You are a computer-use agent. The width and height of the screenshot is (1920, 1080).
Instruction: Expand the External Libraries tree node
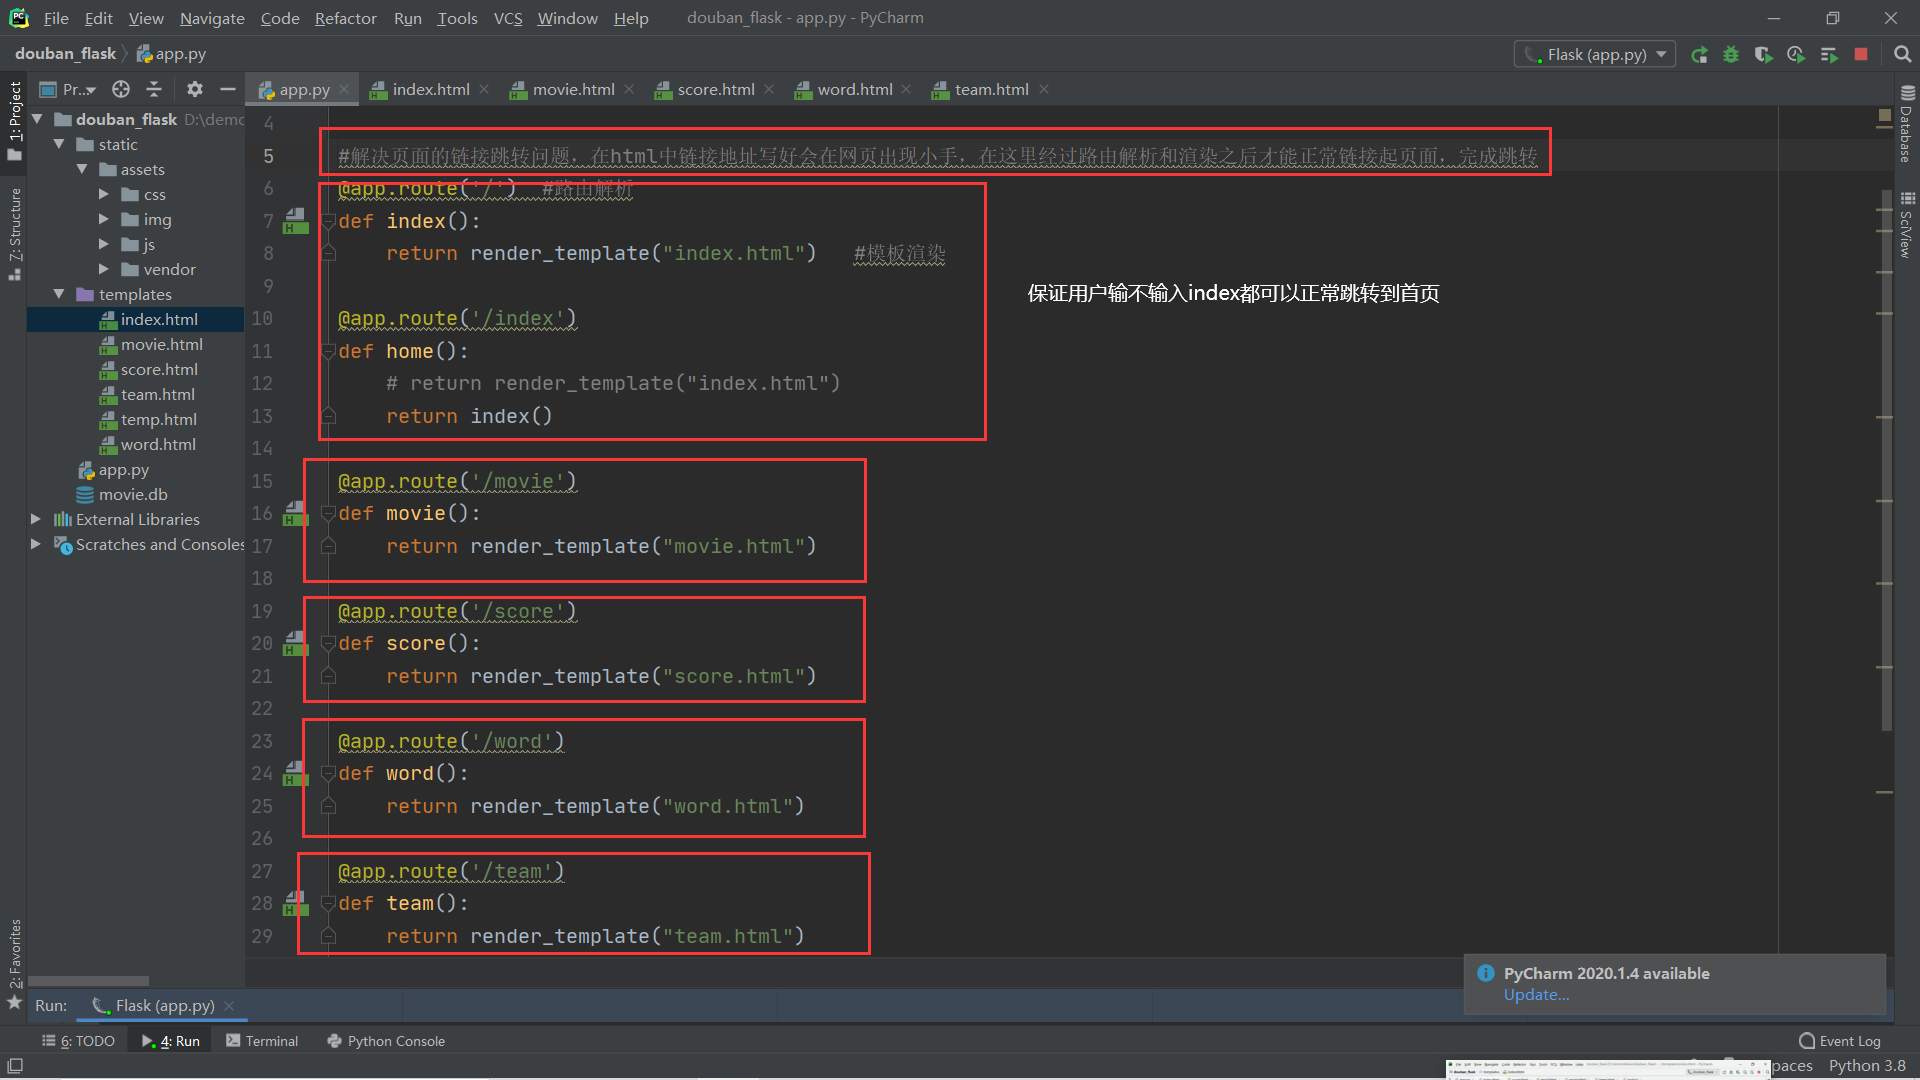click(x=36, y=519)
